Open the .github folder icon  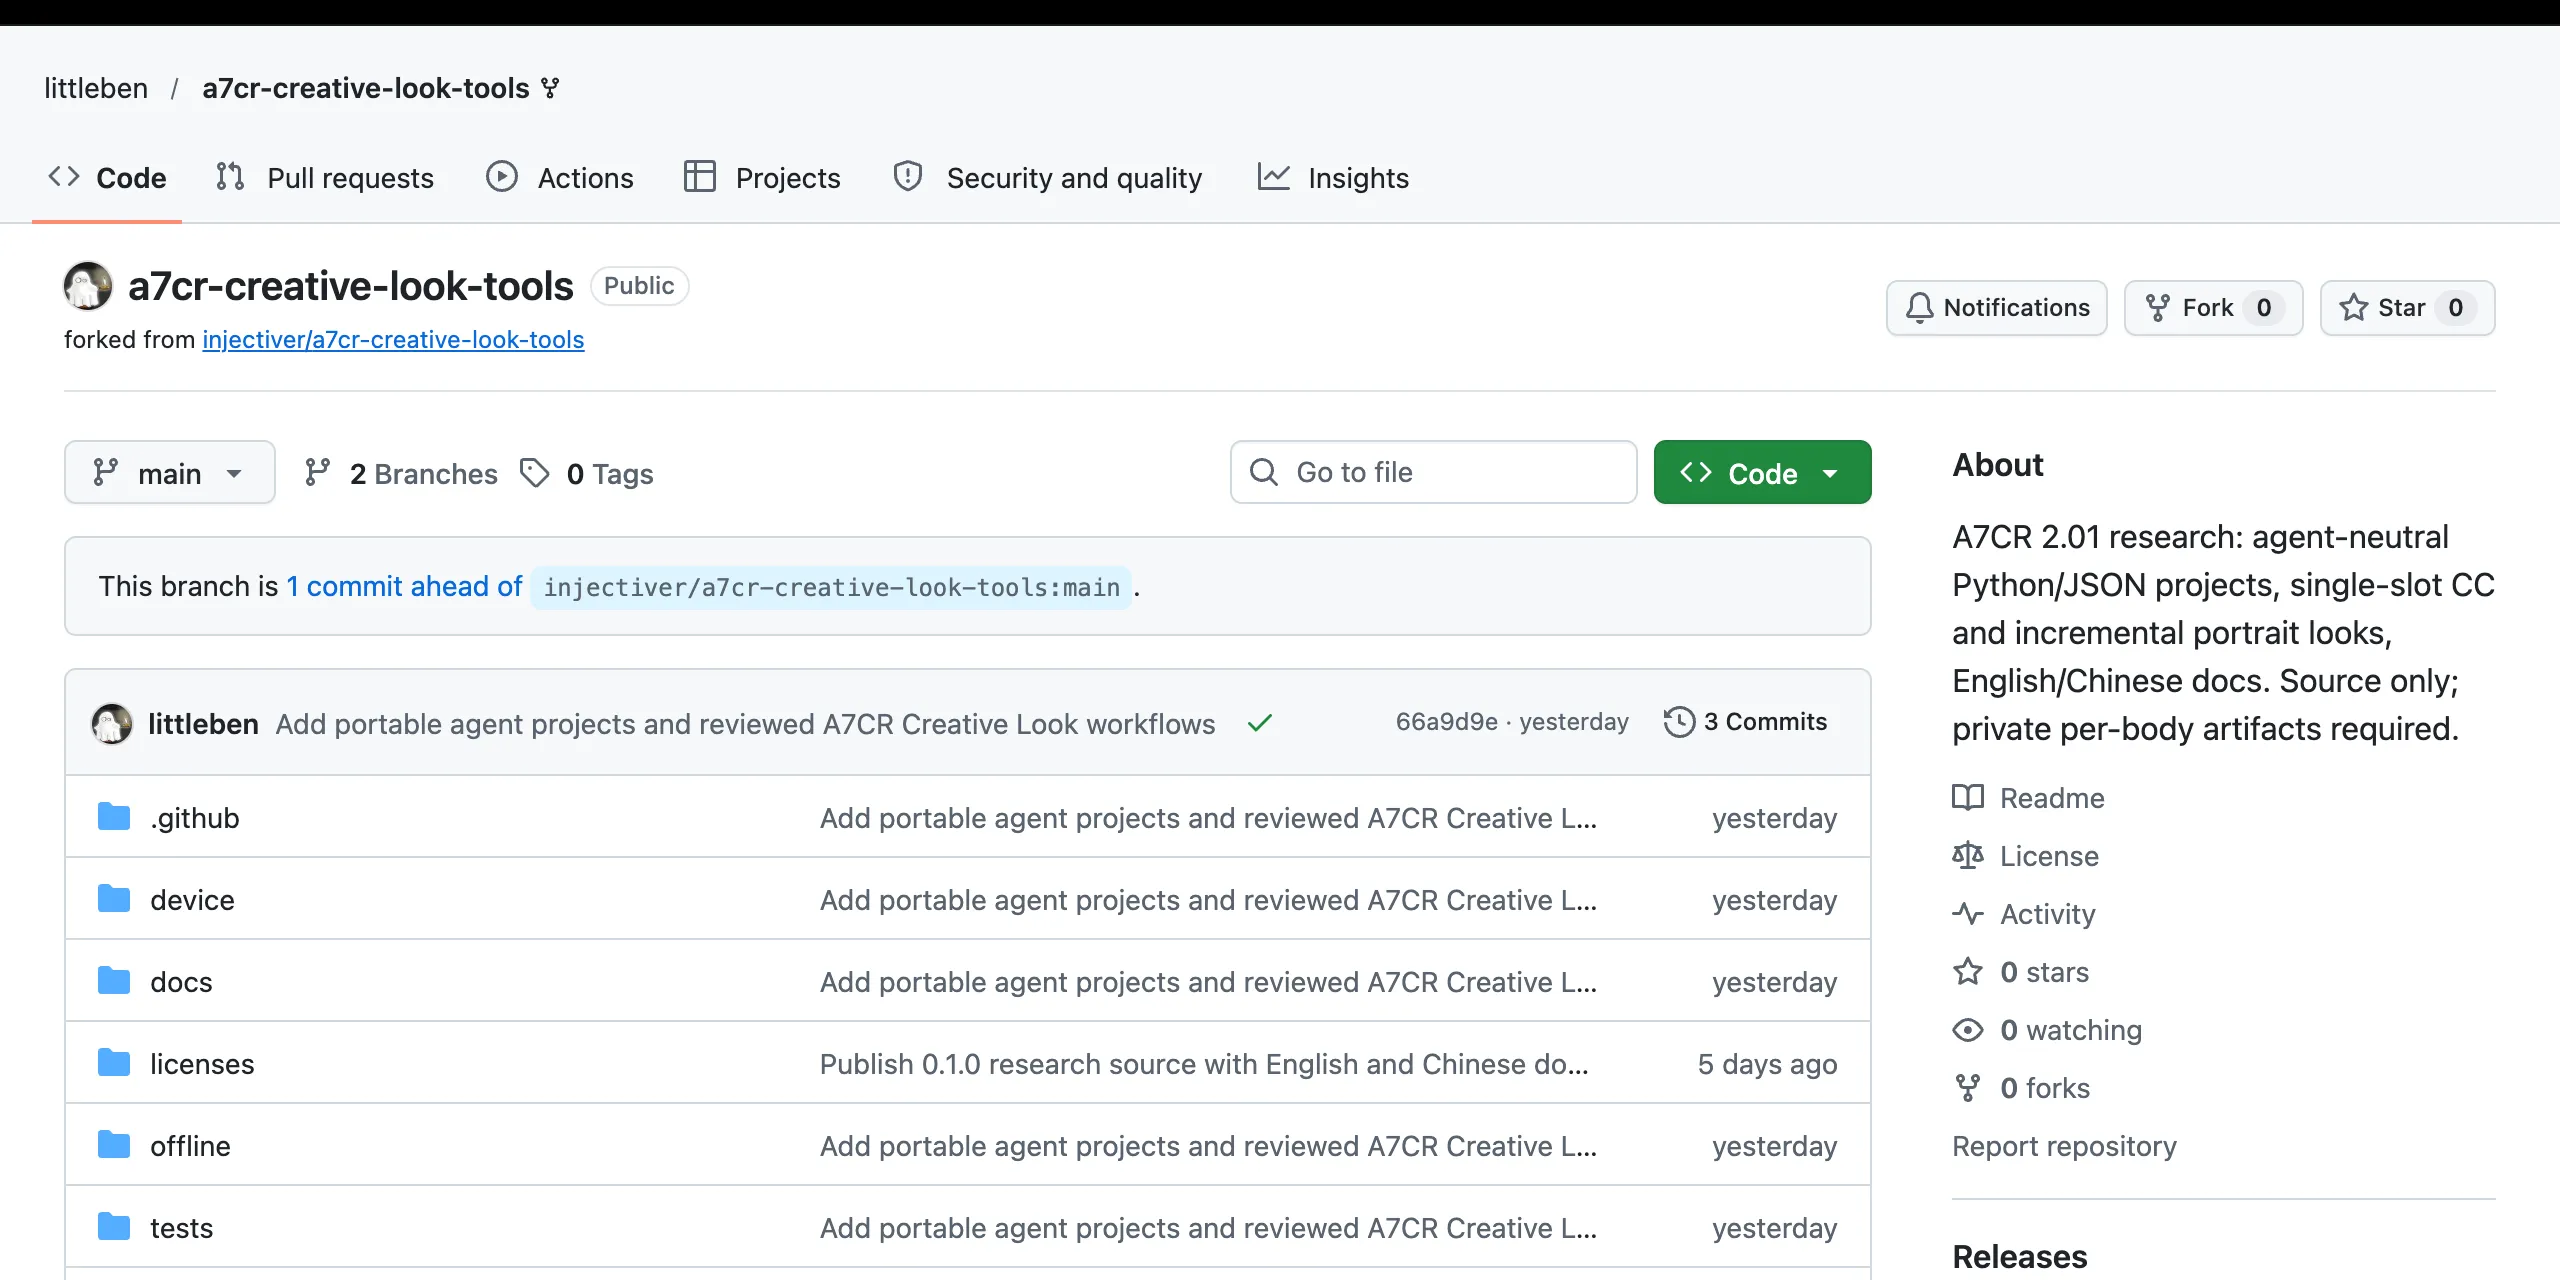pyautogui.click(x=114, y=817)
